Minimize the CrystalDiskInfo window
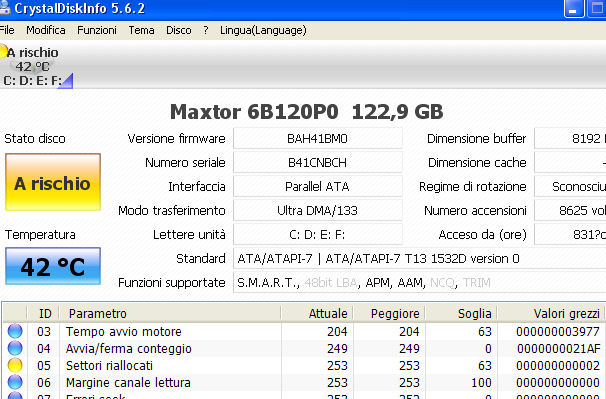 (x=574, y=9)
